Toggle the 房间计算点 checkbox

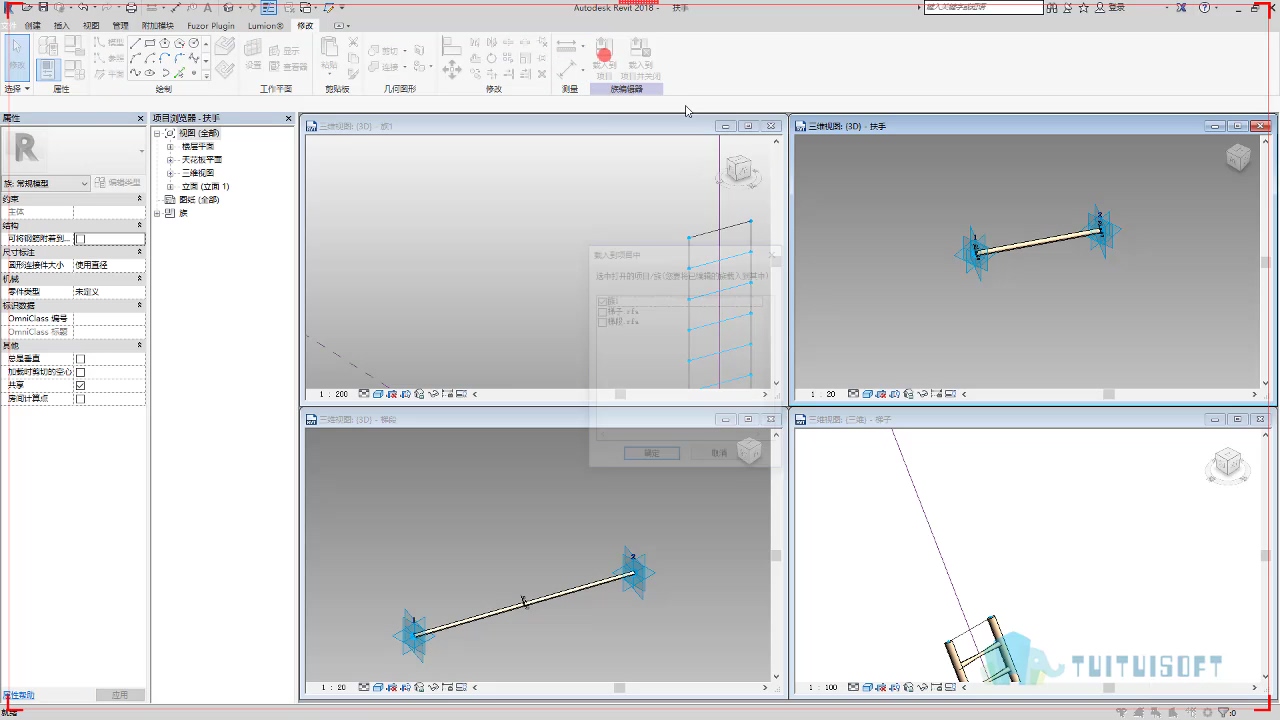click(80, 398)
